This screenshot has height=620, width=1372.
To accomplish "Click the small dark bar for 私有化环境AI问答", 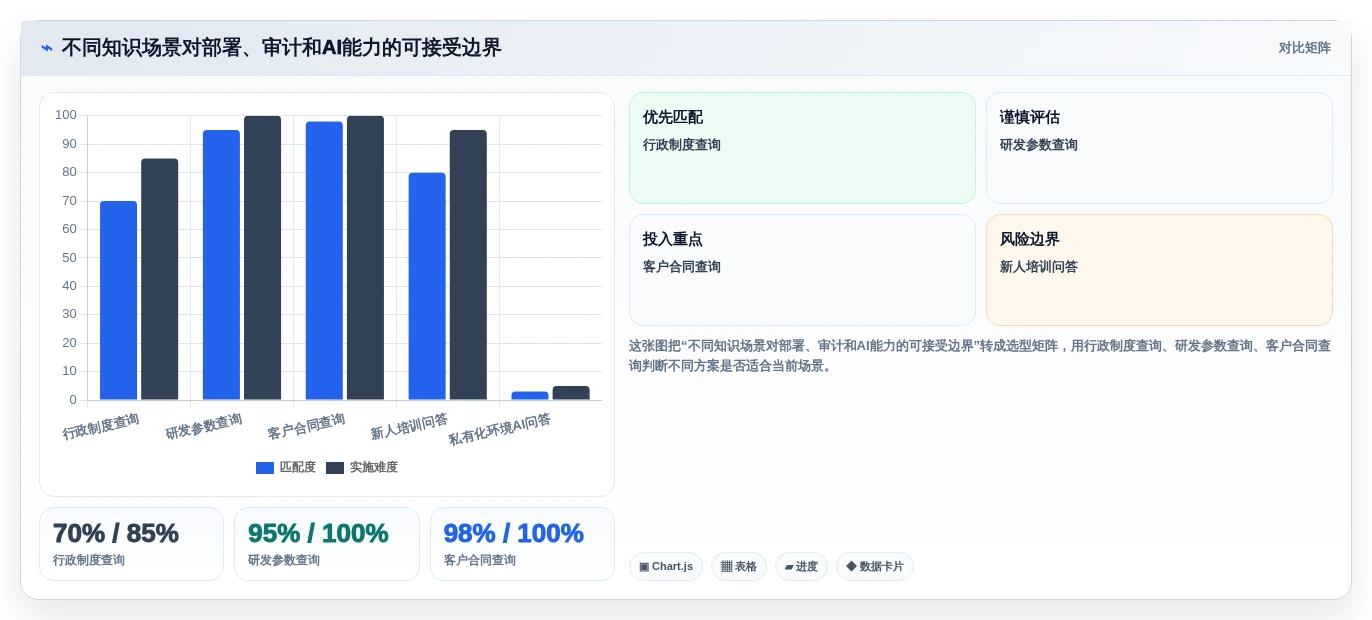I will click(571, 393).
